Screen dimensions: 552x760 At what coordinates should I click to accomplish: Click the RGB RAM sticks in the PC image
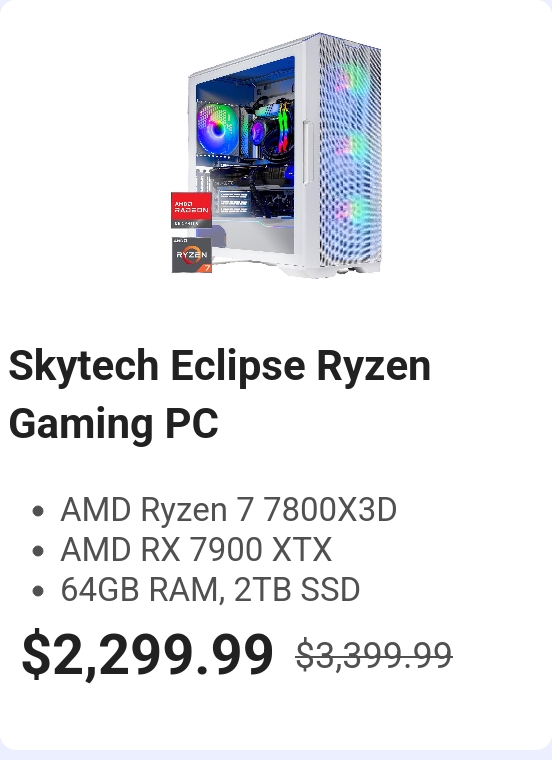tap(284, 127)
